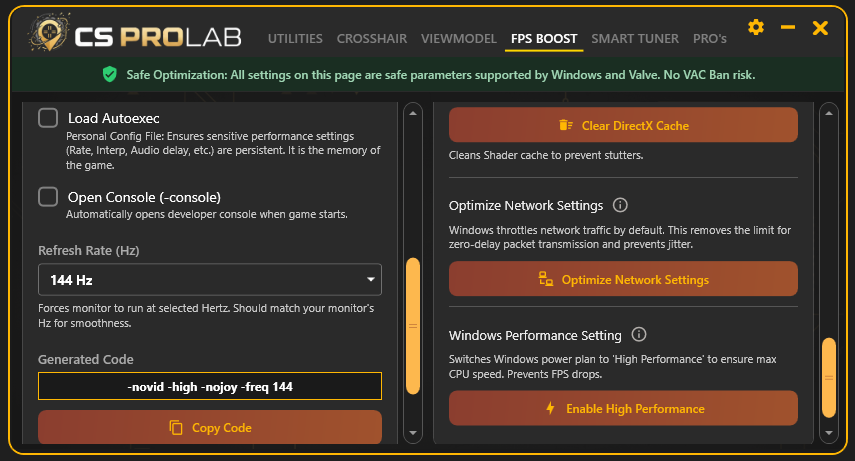Show info for Optimize Network Settings

pos(620,205)
